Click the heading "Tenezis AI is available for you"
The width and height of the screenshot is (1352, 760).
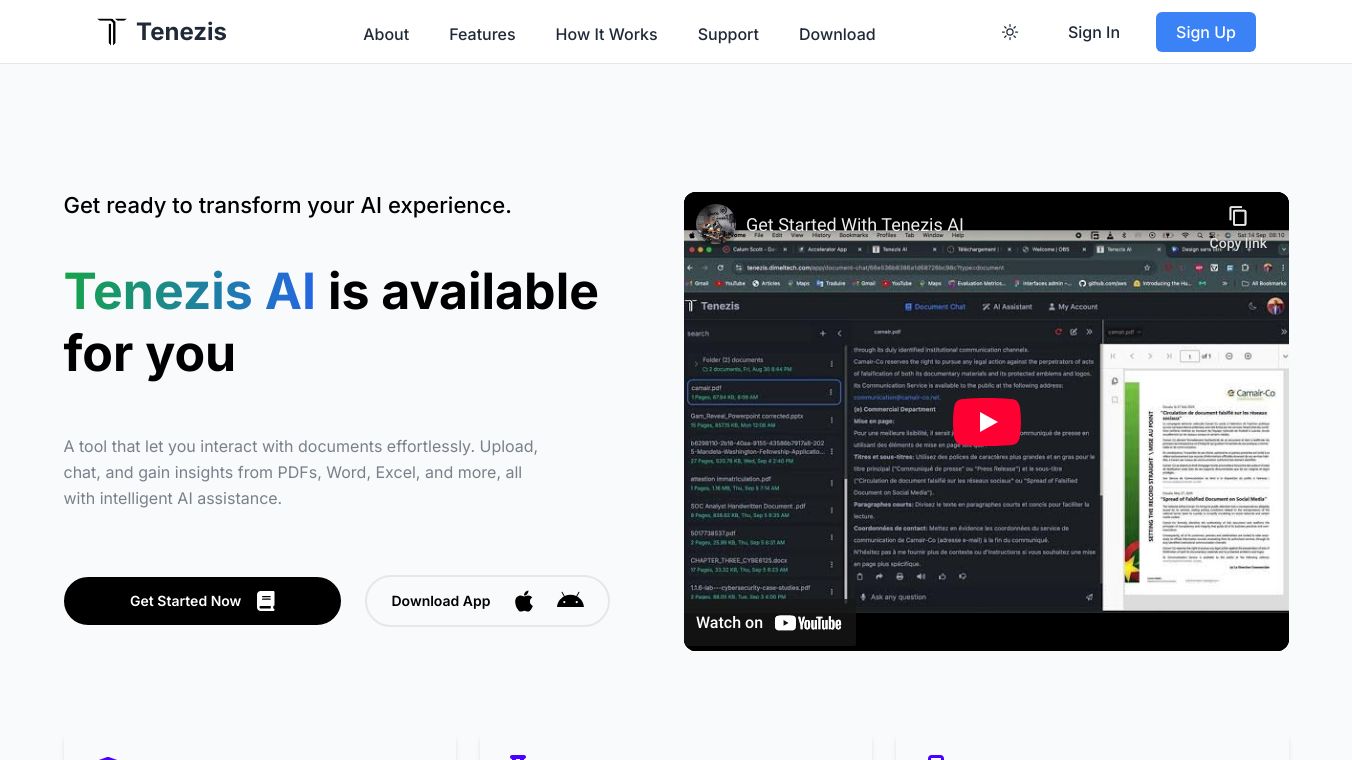point(331,322)
